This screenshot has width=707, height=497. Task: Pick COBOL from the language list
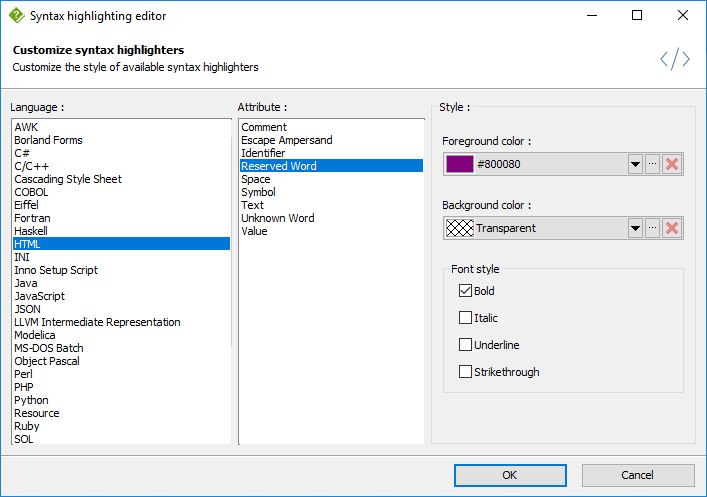tap(122, 192)
